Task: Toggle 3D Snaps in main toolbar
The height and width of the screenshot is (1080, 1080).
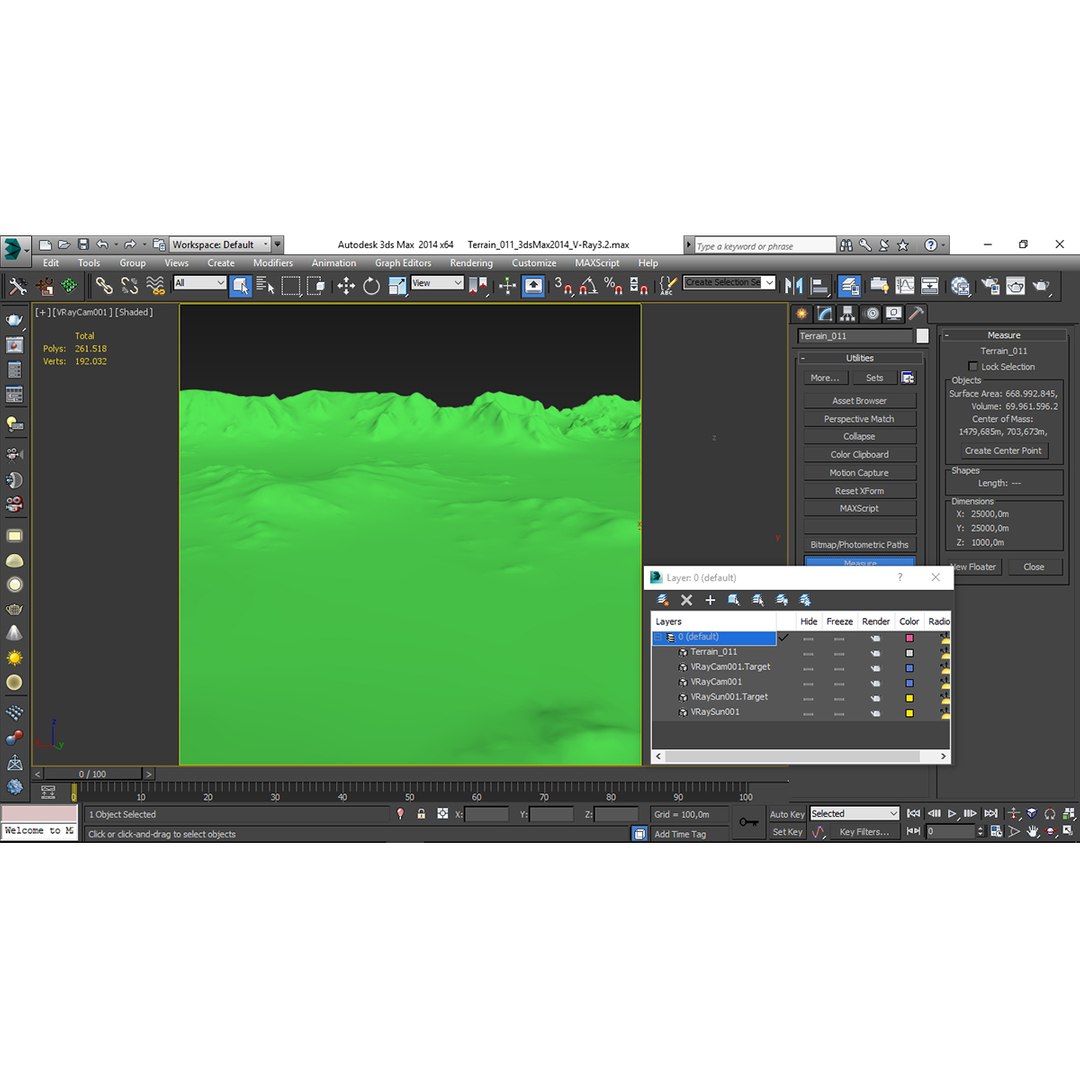Action: [563, 285]
